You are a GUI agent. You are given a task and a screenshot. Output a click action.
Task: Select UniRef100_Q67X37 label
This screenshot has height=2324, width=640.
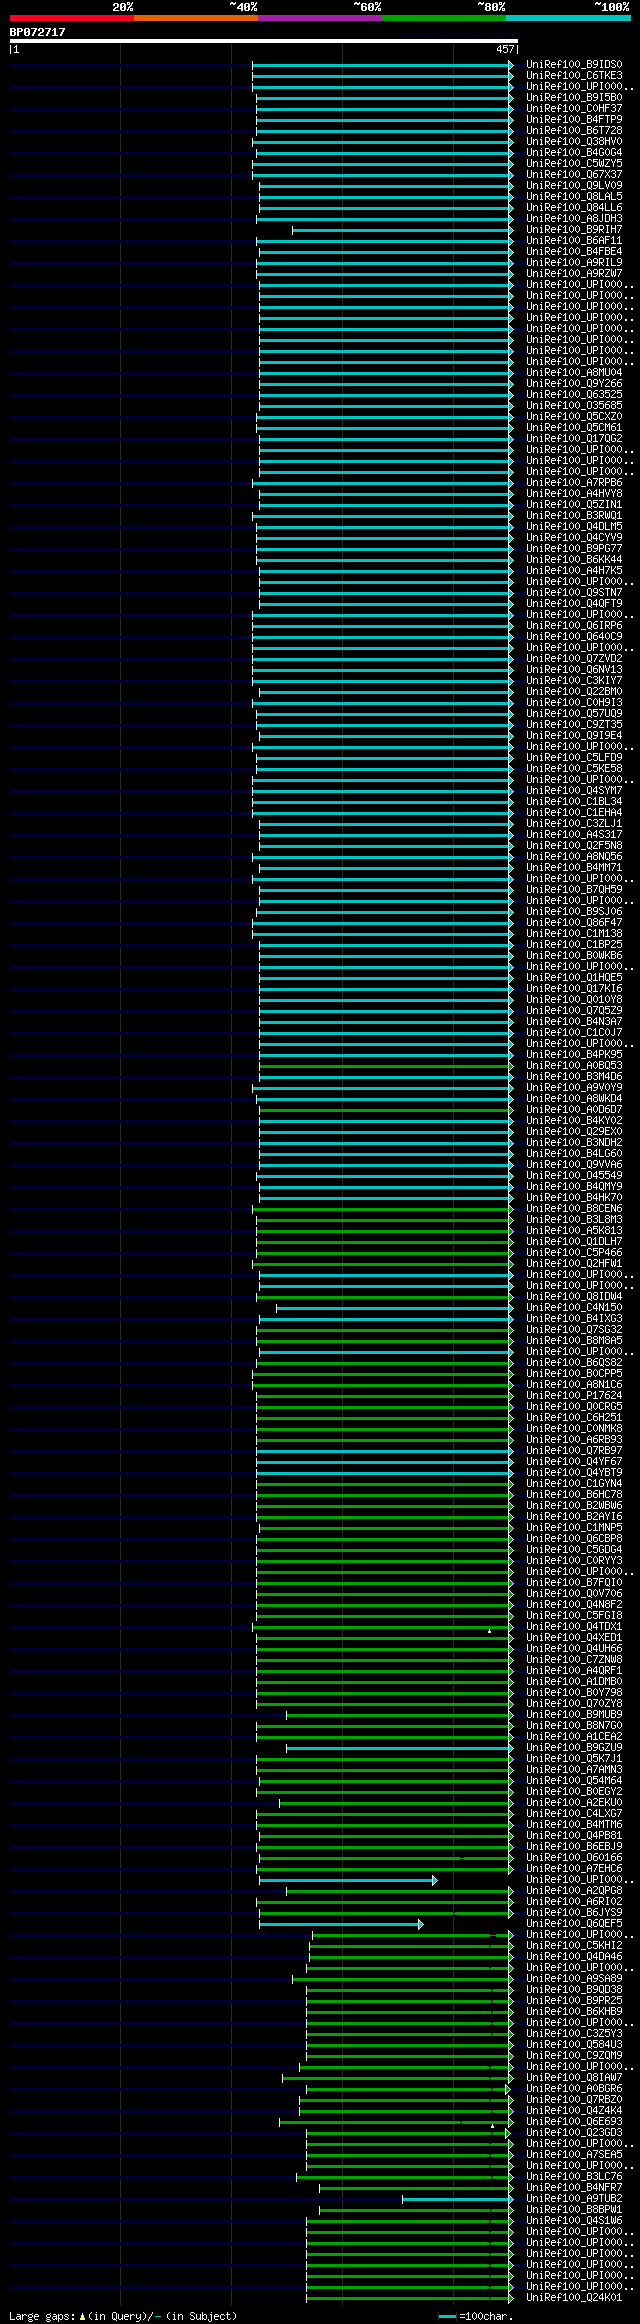tap(574, 175)
